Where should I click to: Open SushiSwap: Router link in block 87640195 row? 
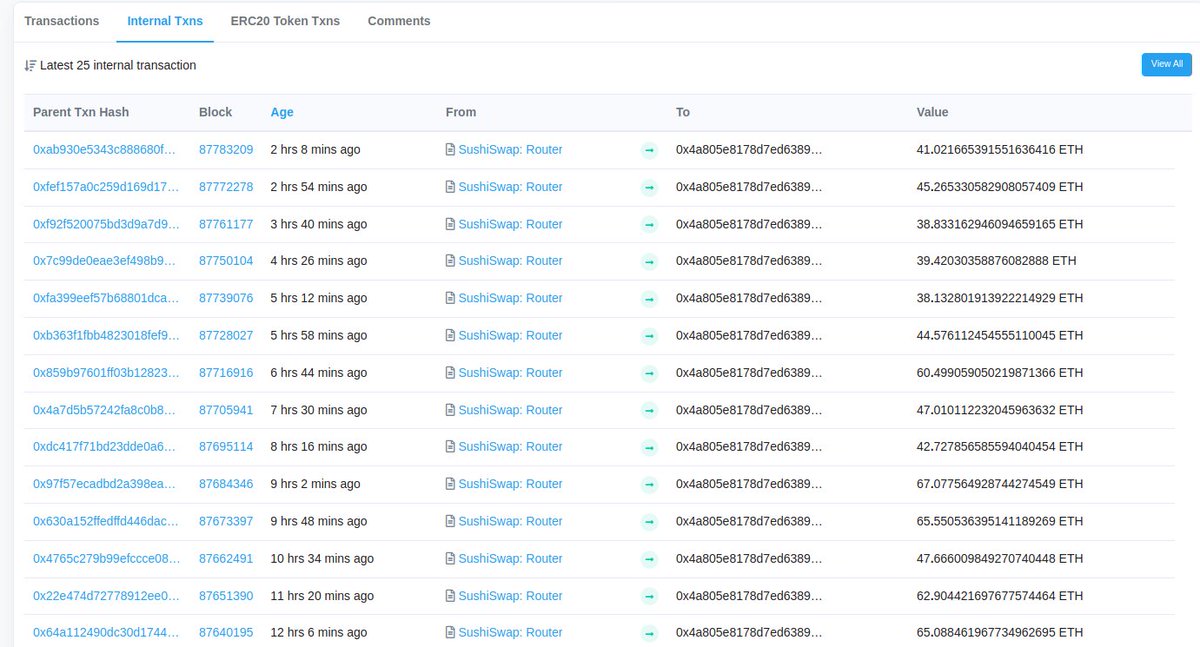point(510,633)
